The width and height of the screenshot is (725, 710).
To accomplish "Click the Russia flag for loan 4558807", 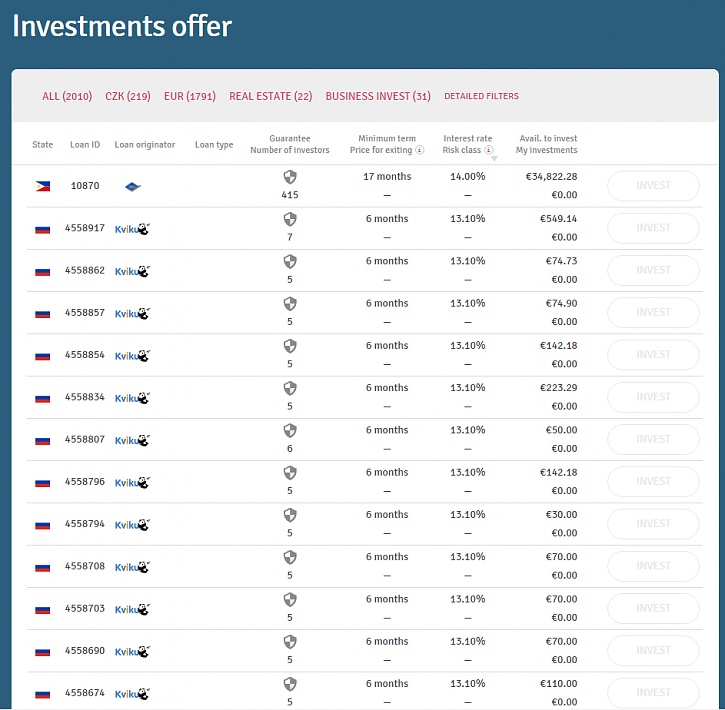I will [x=43, y=441].
